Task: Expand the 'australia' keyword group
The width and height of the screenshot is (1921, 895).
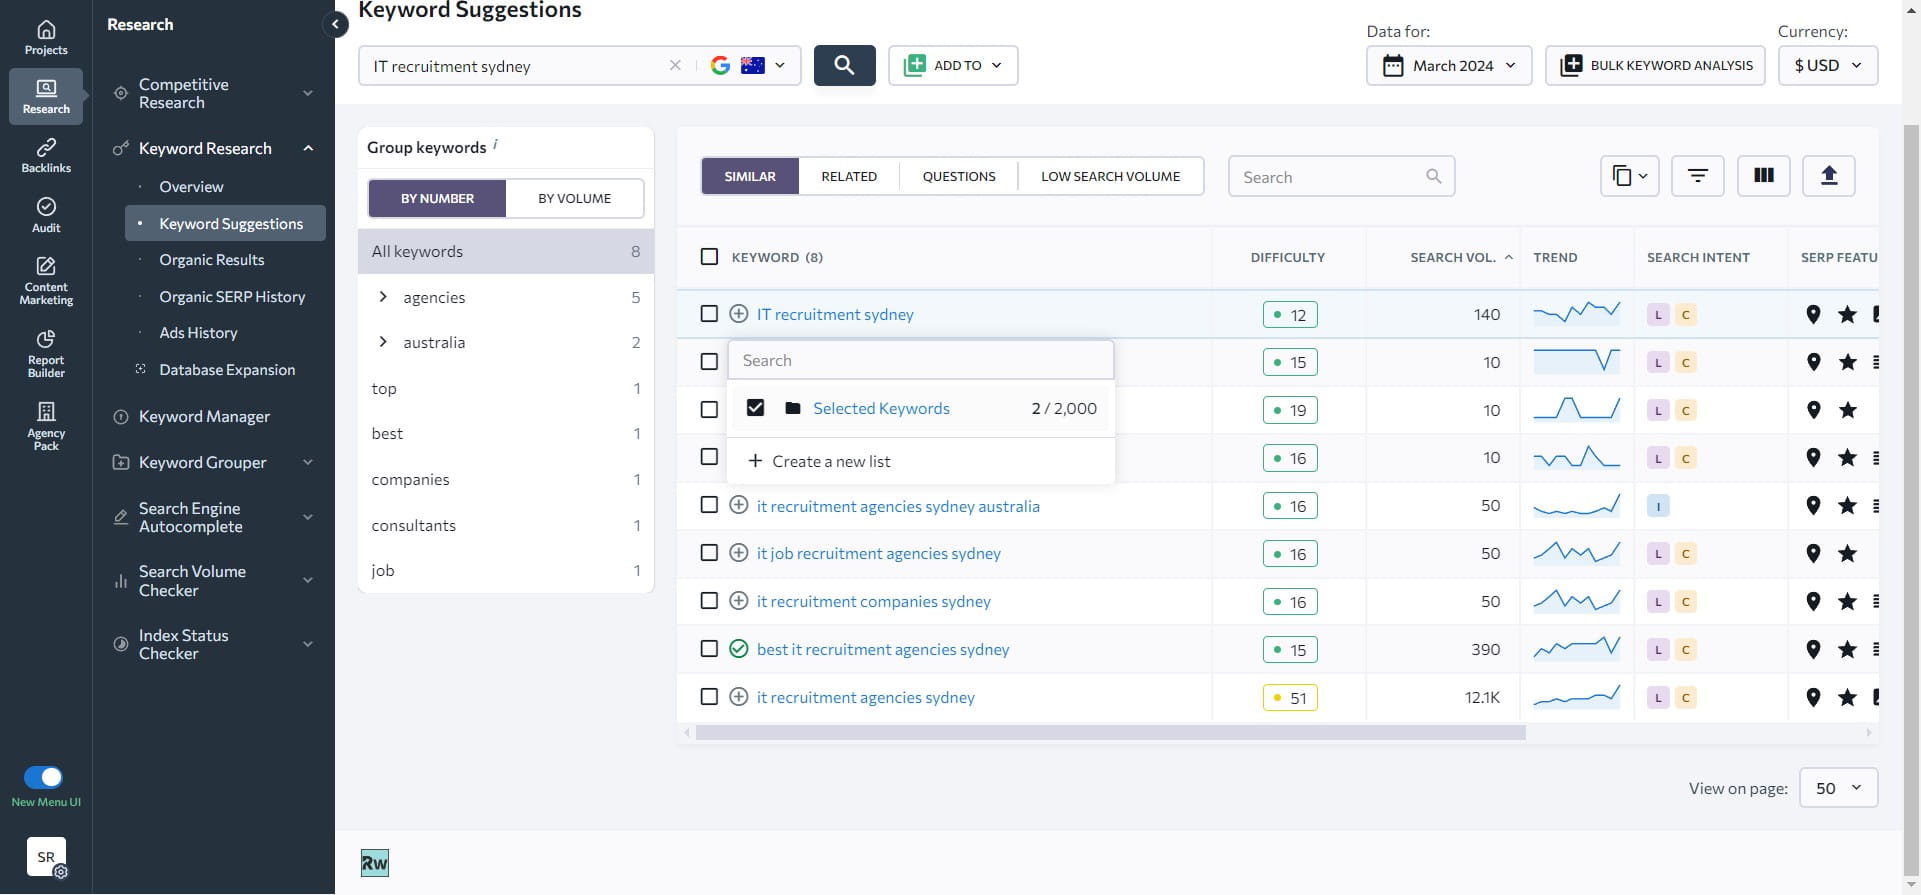Action: point(383,342)
